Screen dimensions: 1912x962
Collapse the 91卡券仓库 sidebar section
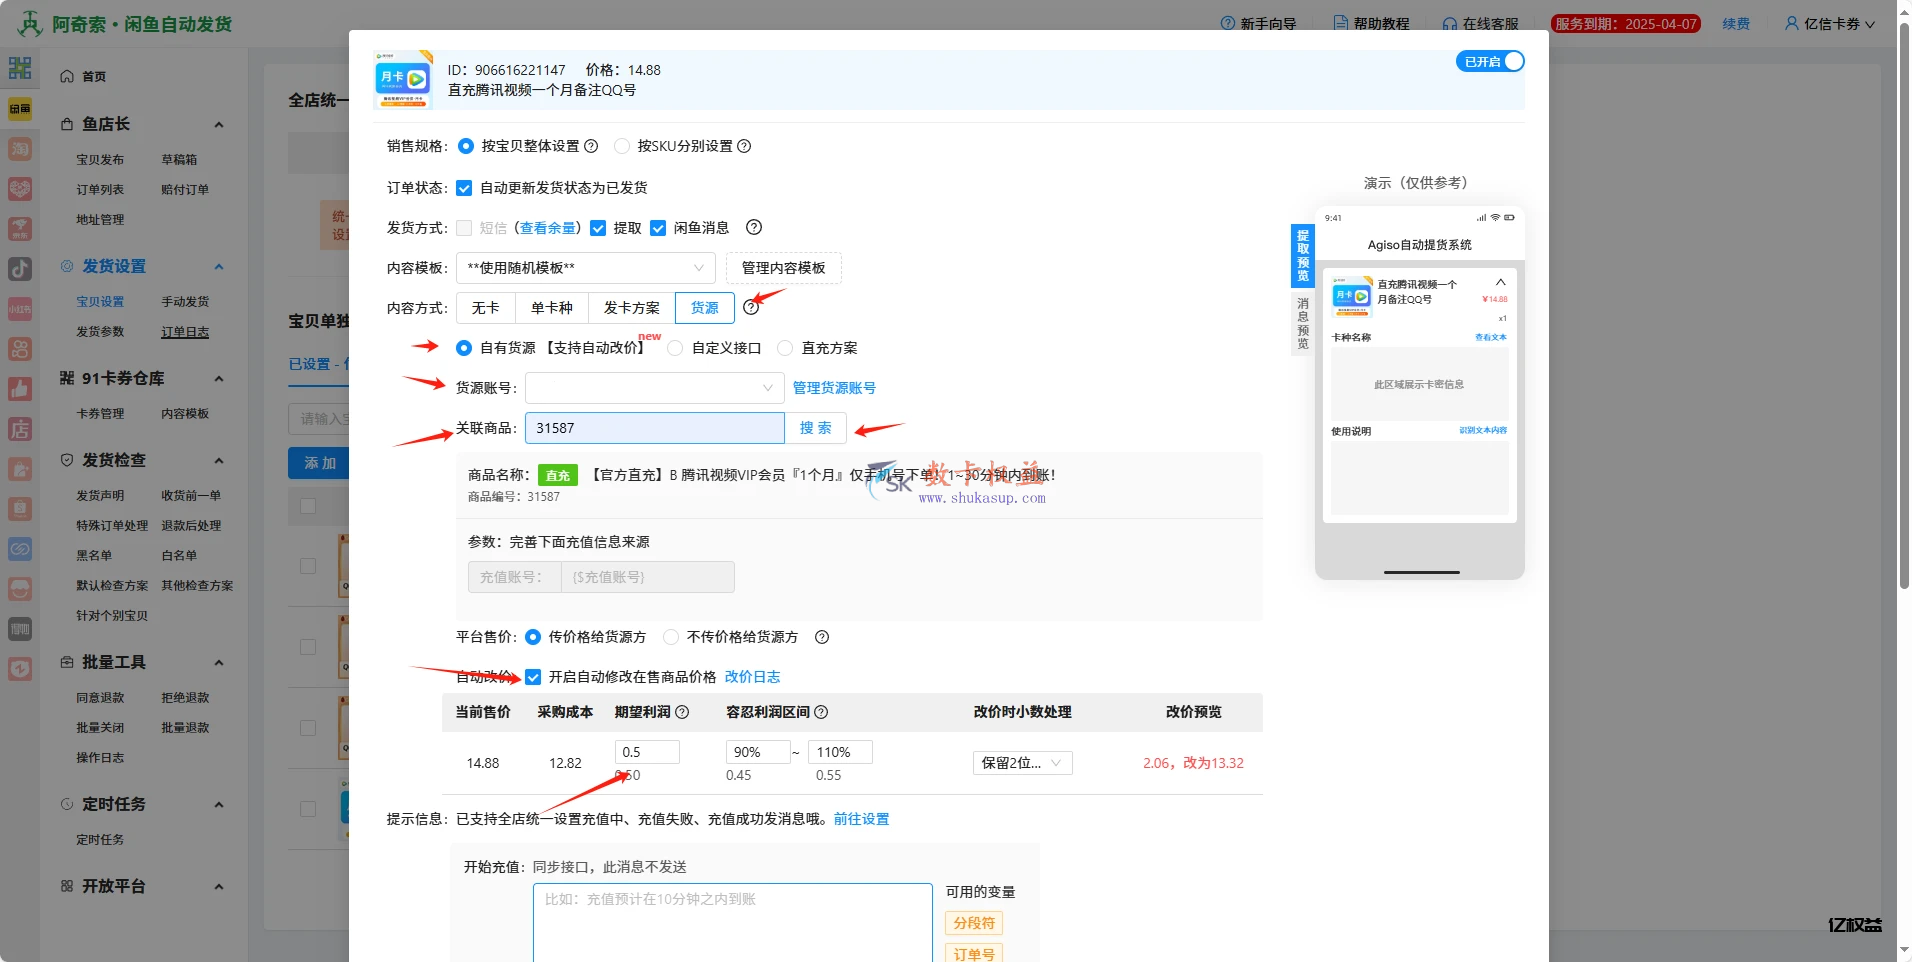219,379
